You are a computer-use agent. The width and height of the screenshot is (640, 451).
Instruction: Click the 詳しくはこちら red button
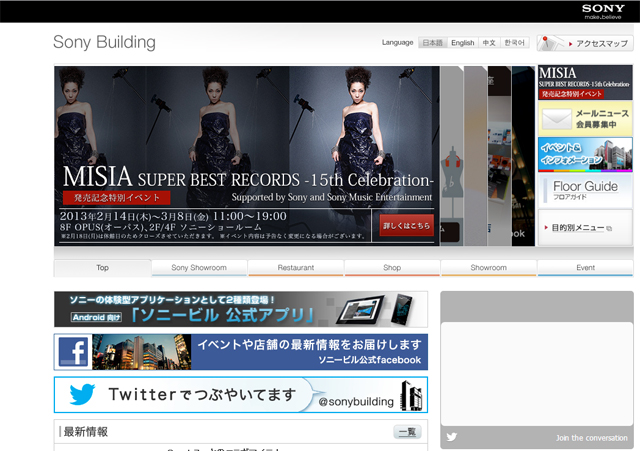click(407, 226)
